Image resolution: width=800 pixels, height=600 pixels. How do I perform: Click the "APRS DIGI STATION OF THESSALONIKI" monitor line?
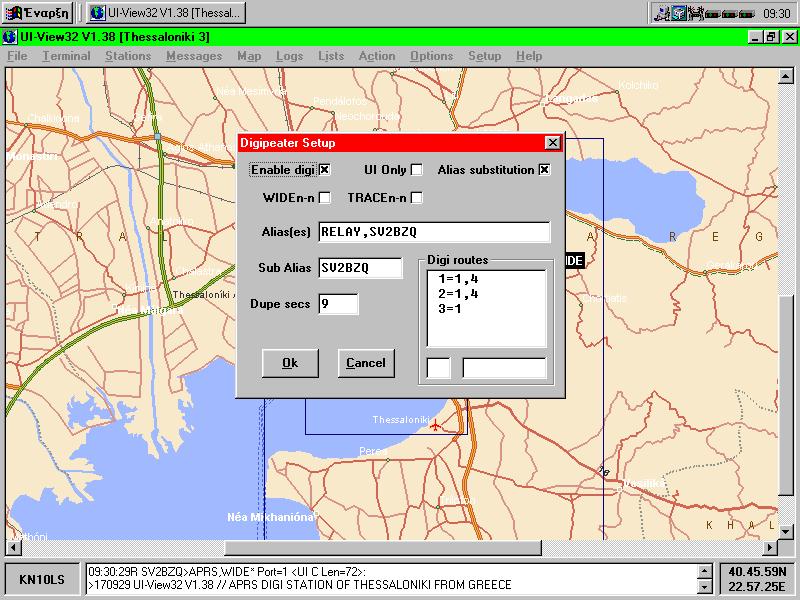(300, 585)
